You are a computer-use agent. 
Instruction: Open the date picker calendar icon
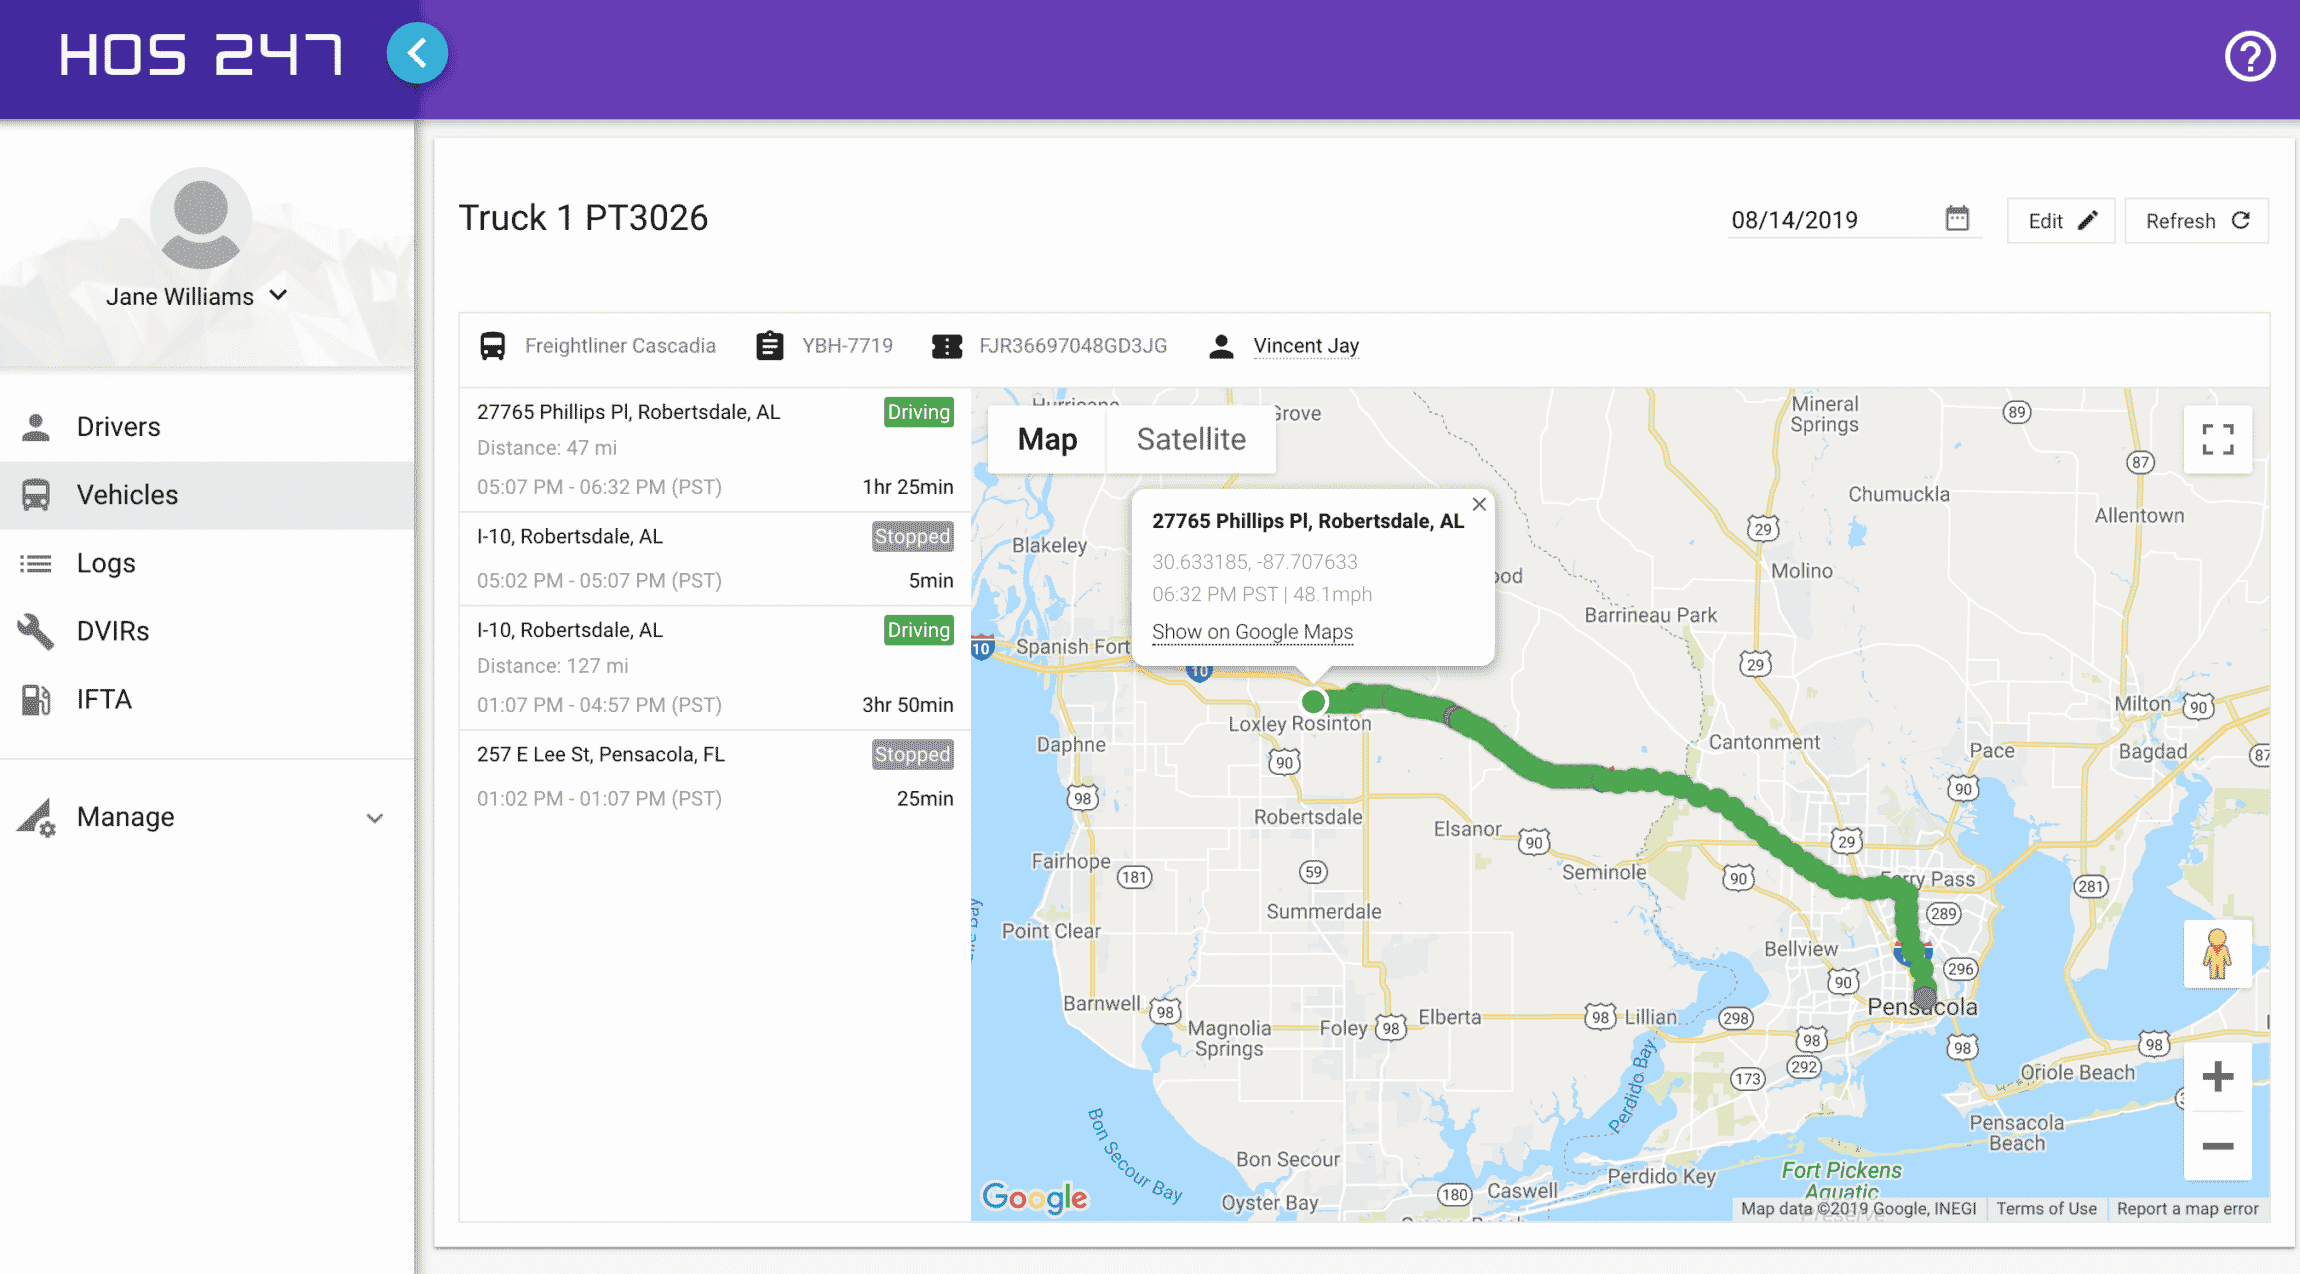point(1958,218)
